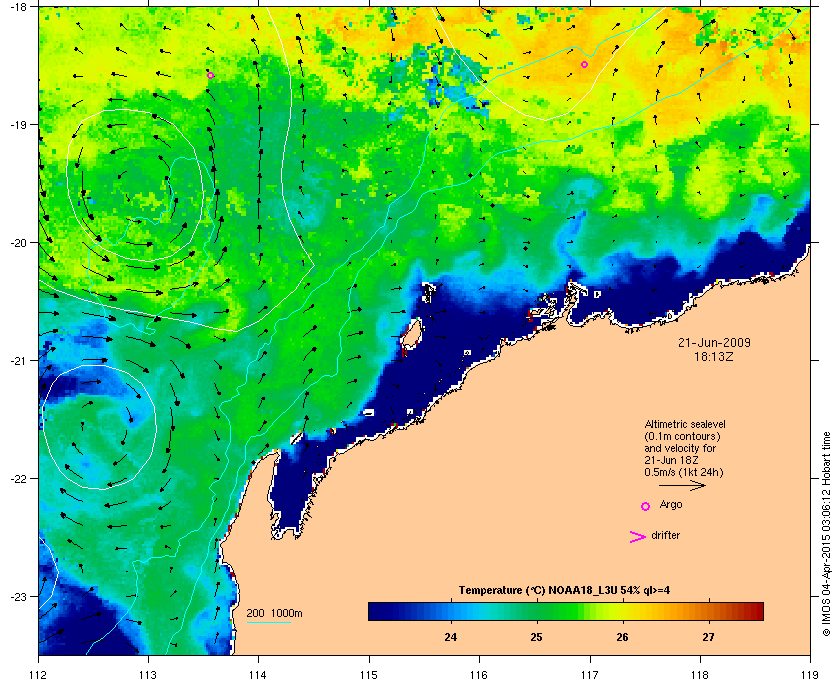Click the longitude axis label 114

click(x=258, y=674)
